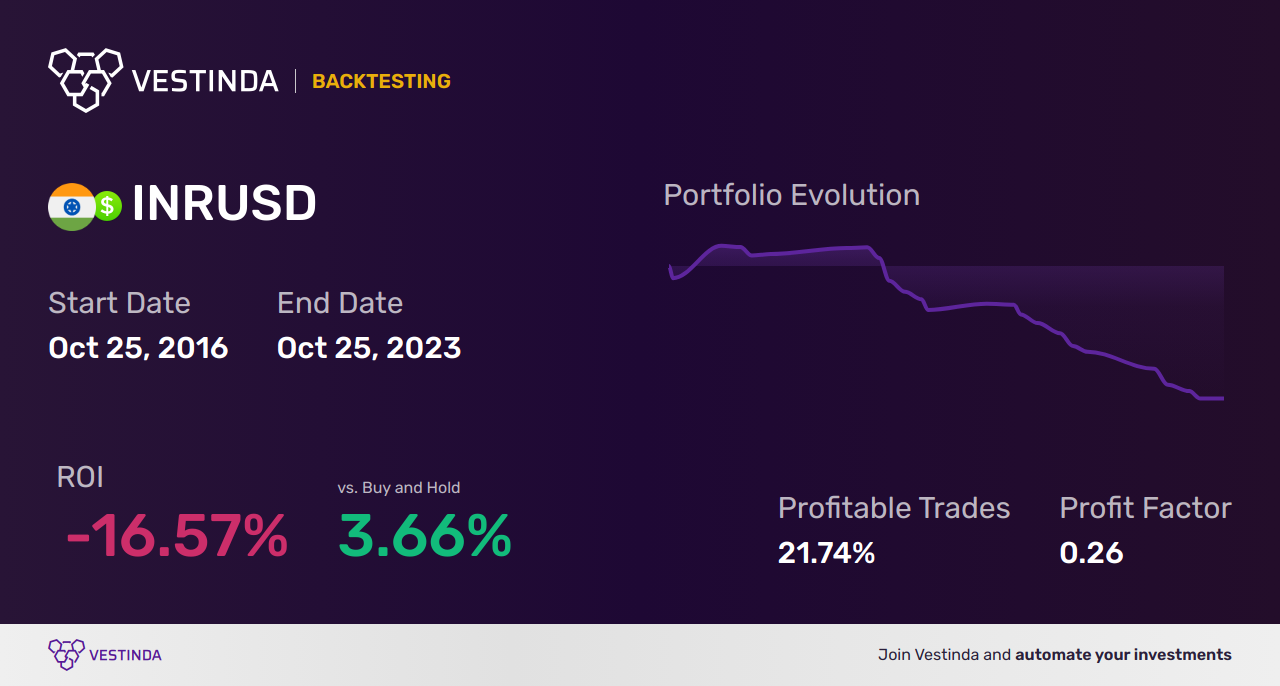Click the 3.66% vs. Buy and Hold value
This screenshot has width=1280, height=686.
tap(425, 537)
